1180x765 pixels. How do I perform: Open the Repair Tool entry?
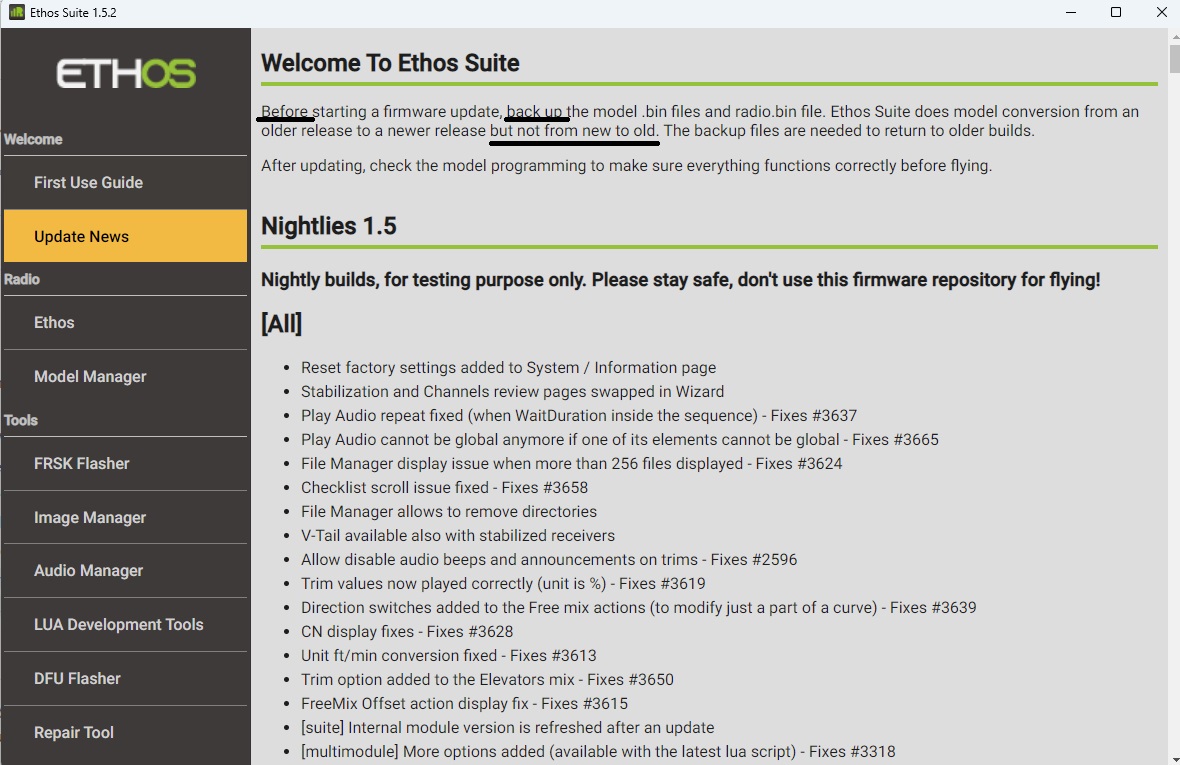click(125, 733)
